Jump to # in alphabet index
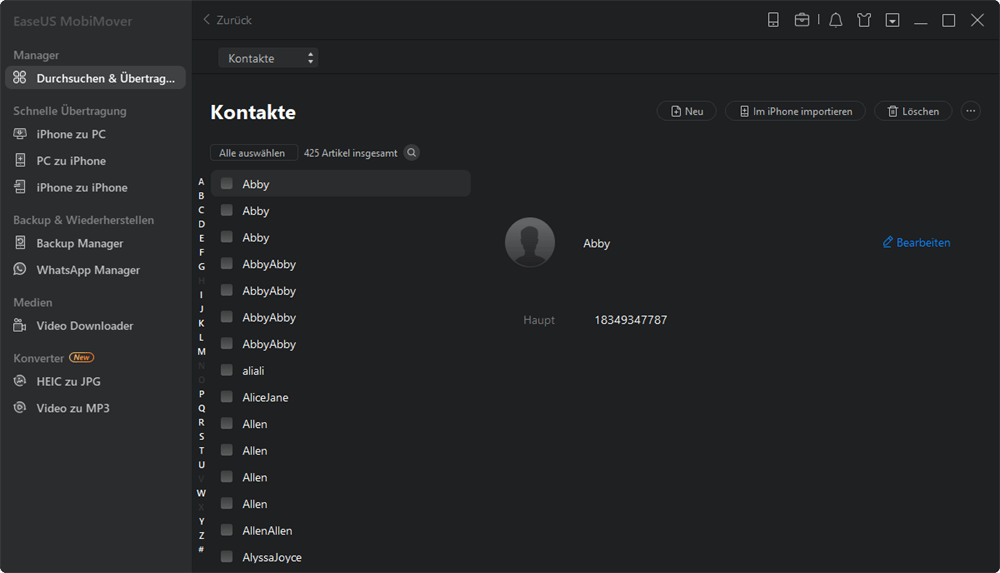Viewport: 1000px width, 573px height. tap(201, 549)
